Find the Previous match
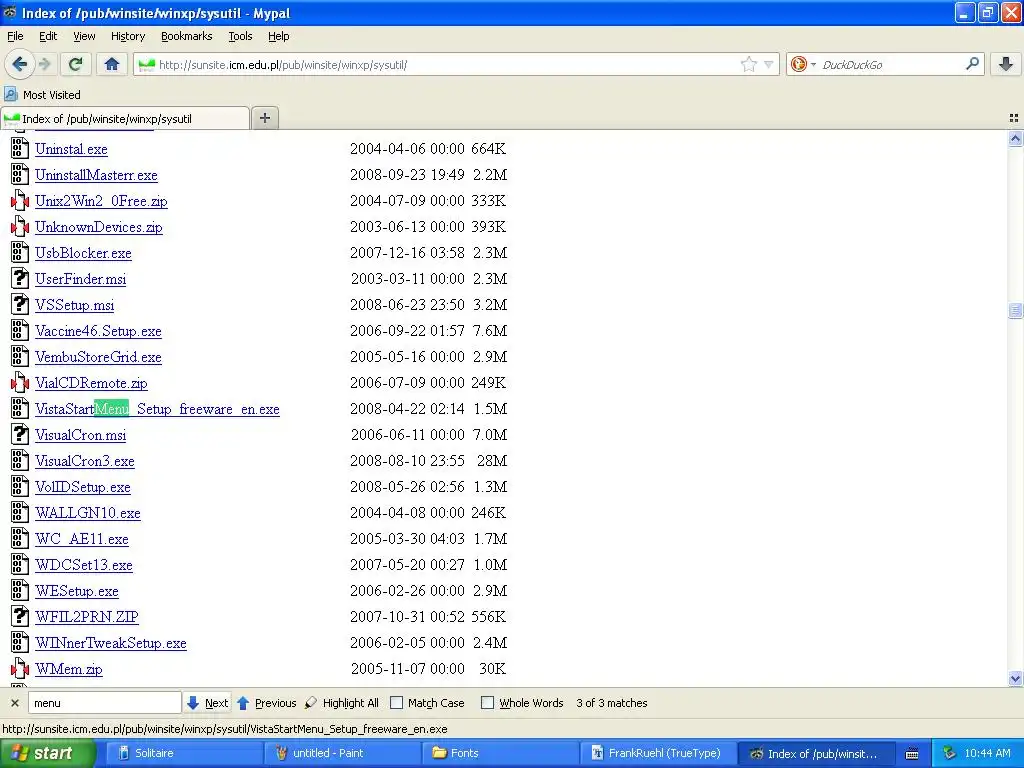The image size is (1024, 768). tap(266, 703)
